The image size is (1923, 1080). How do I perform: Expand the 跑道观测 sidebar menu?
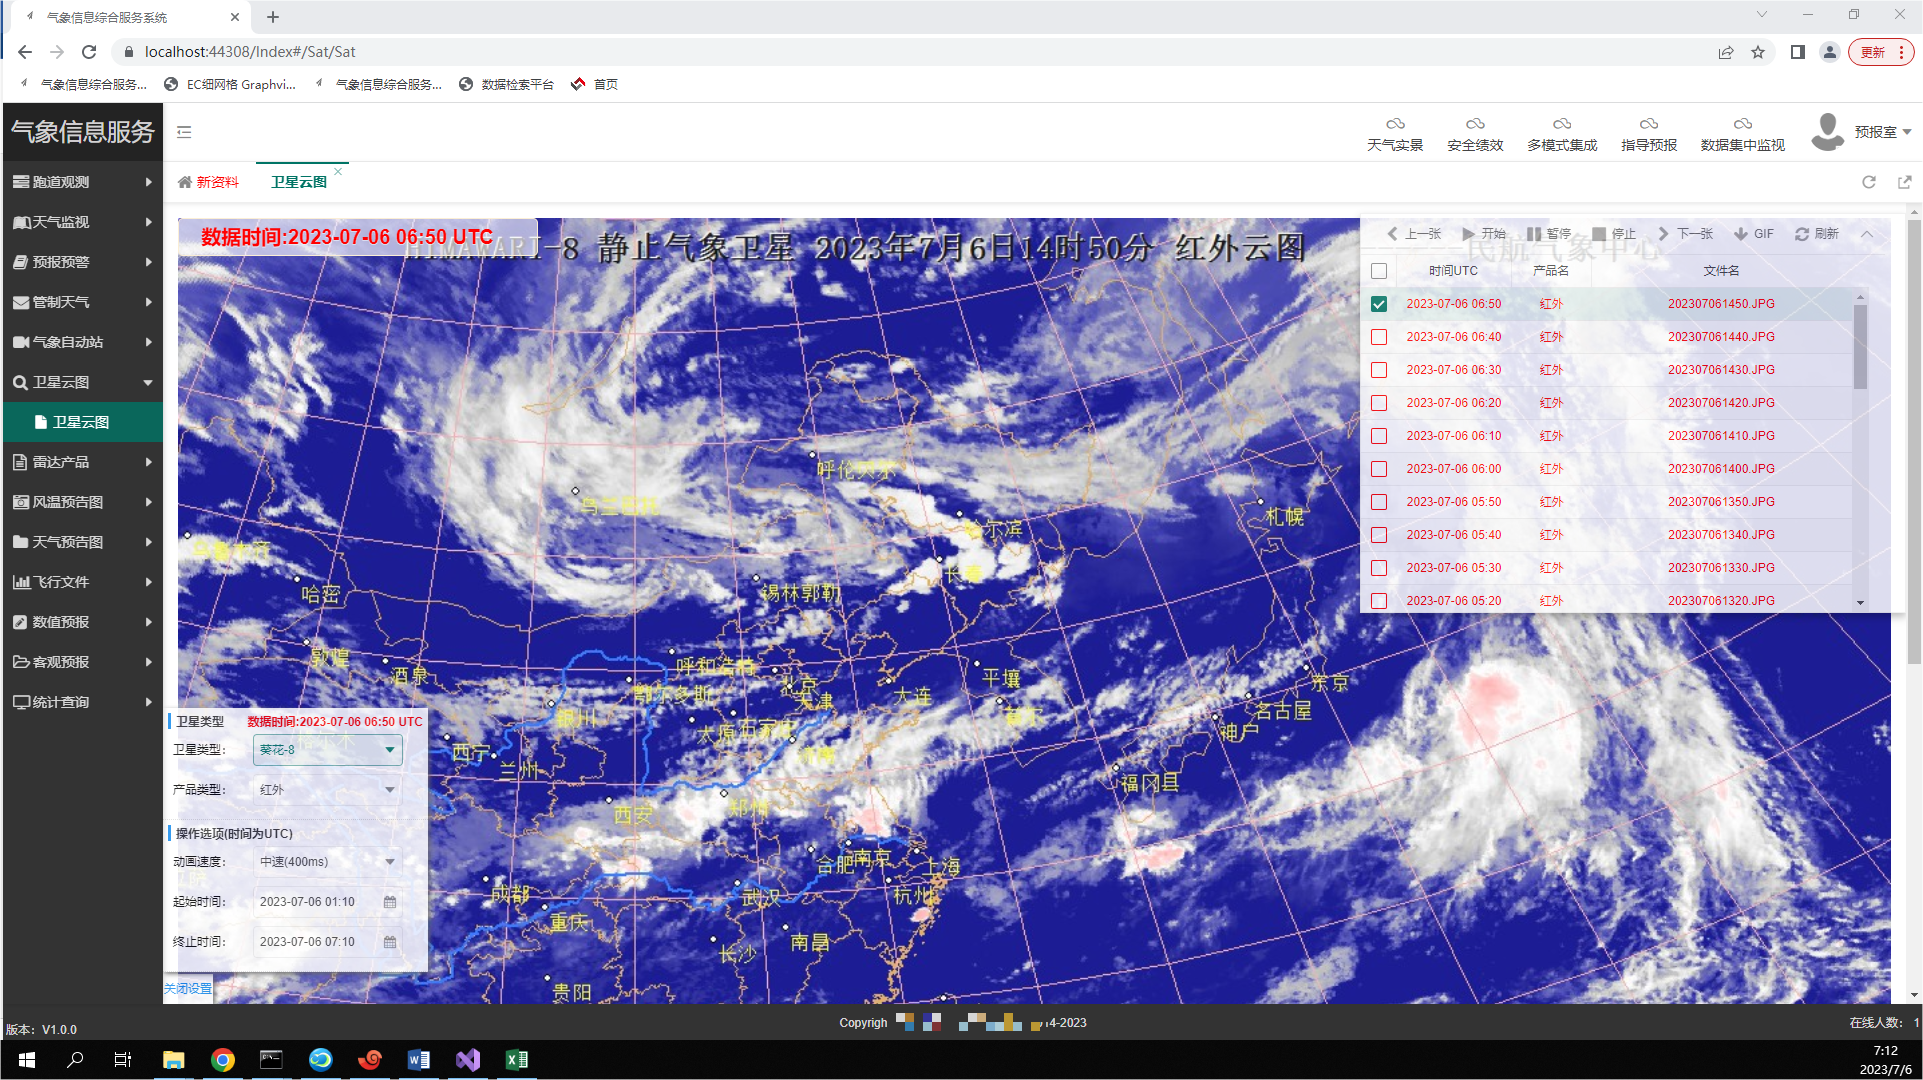point(83,182)
